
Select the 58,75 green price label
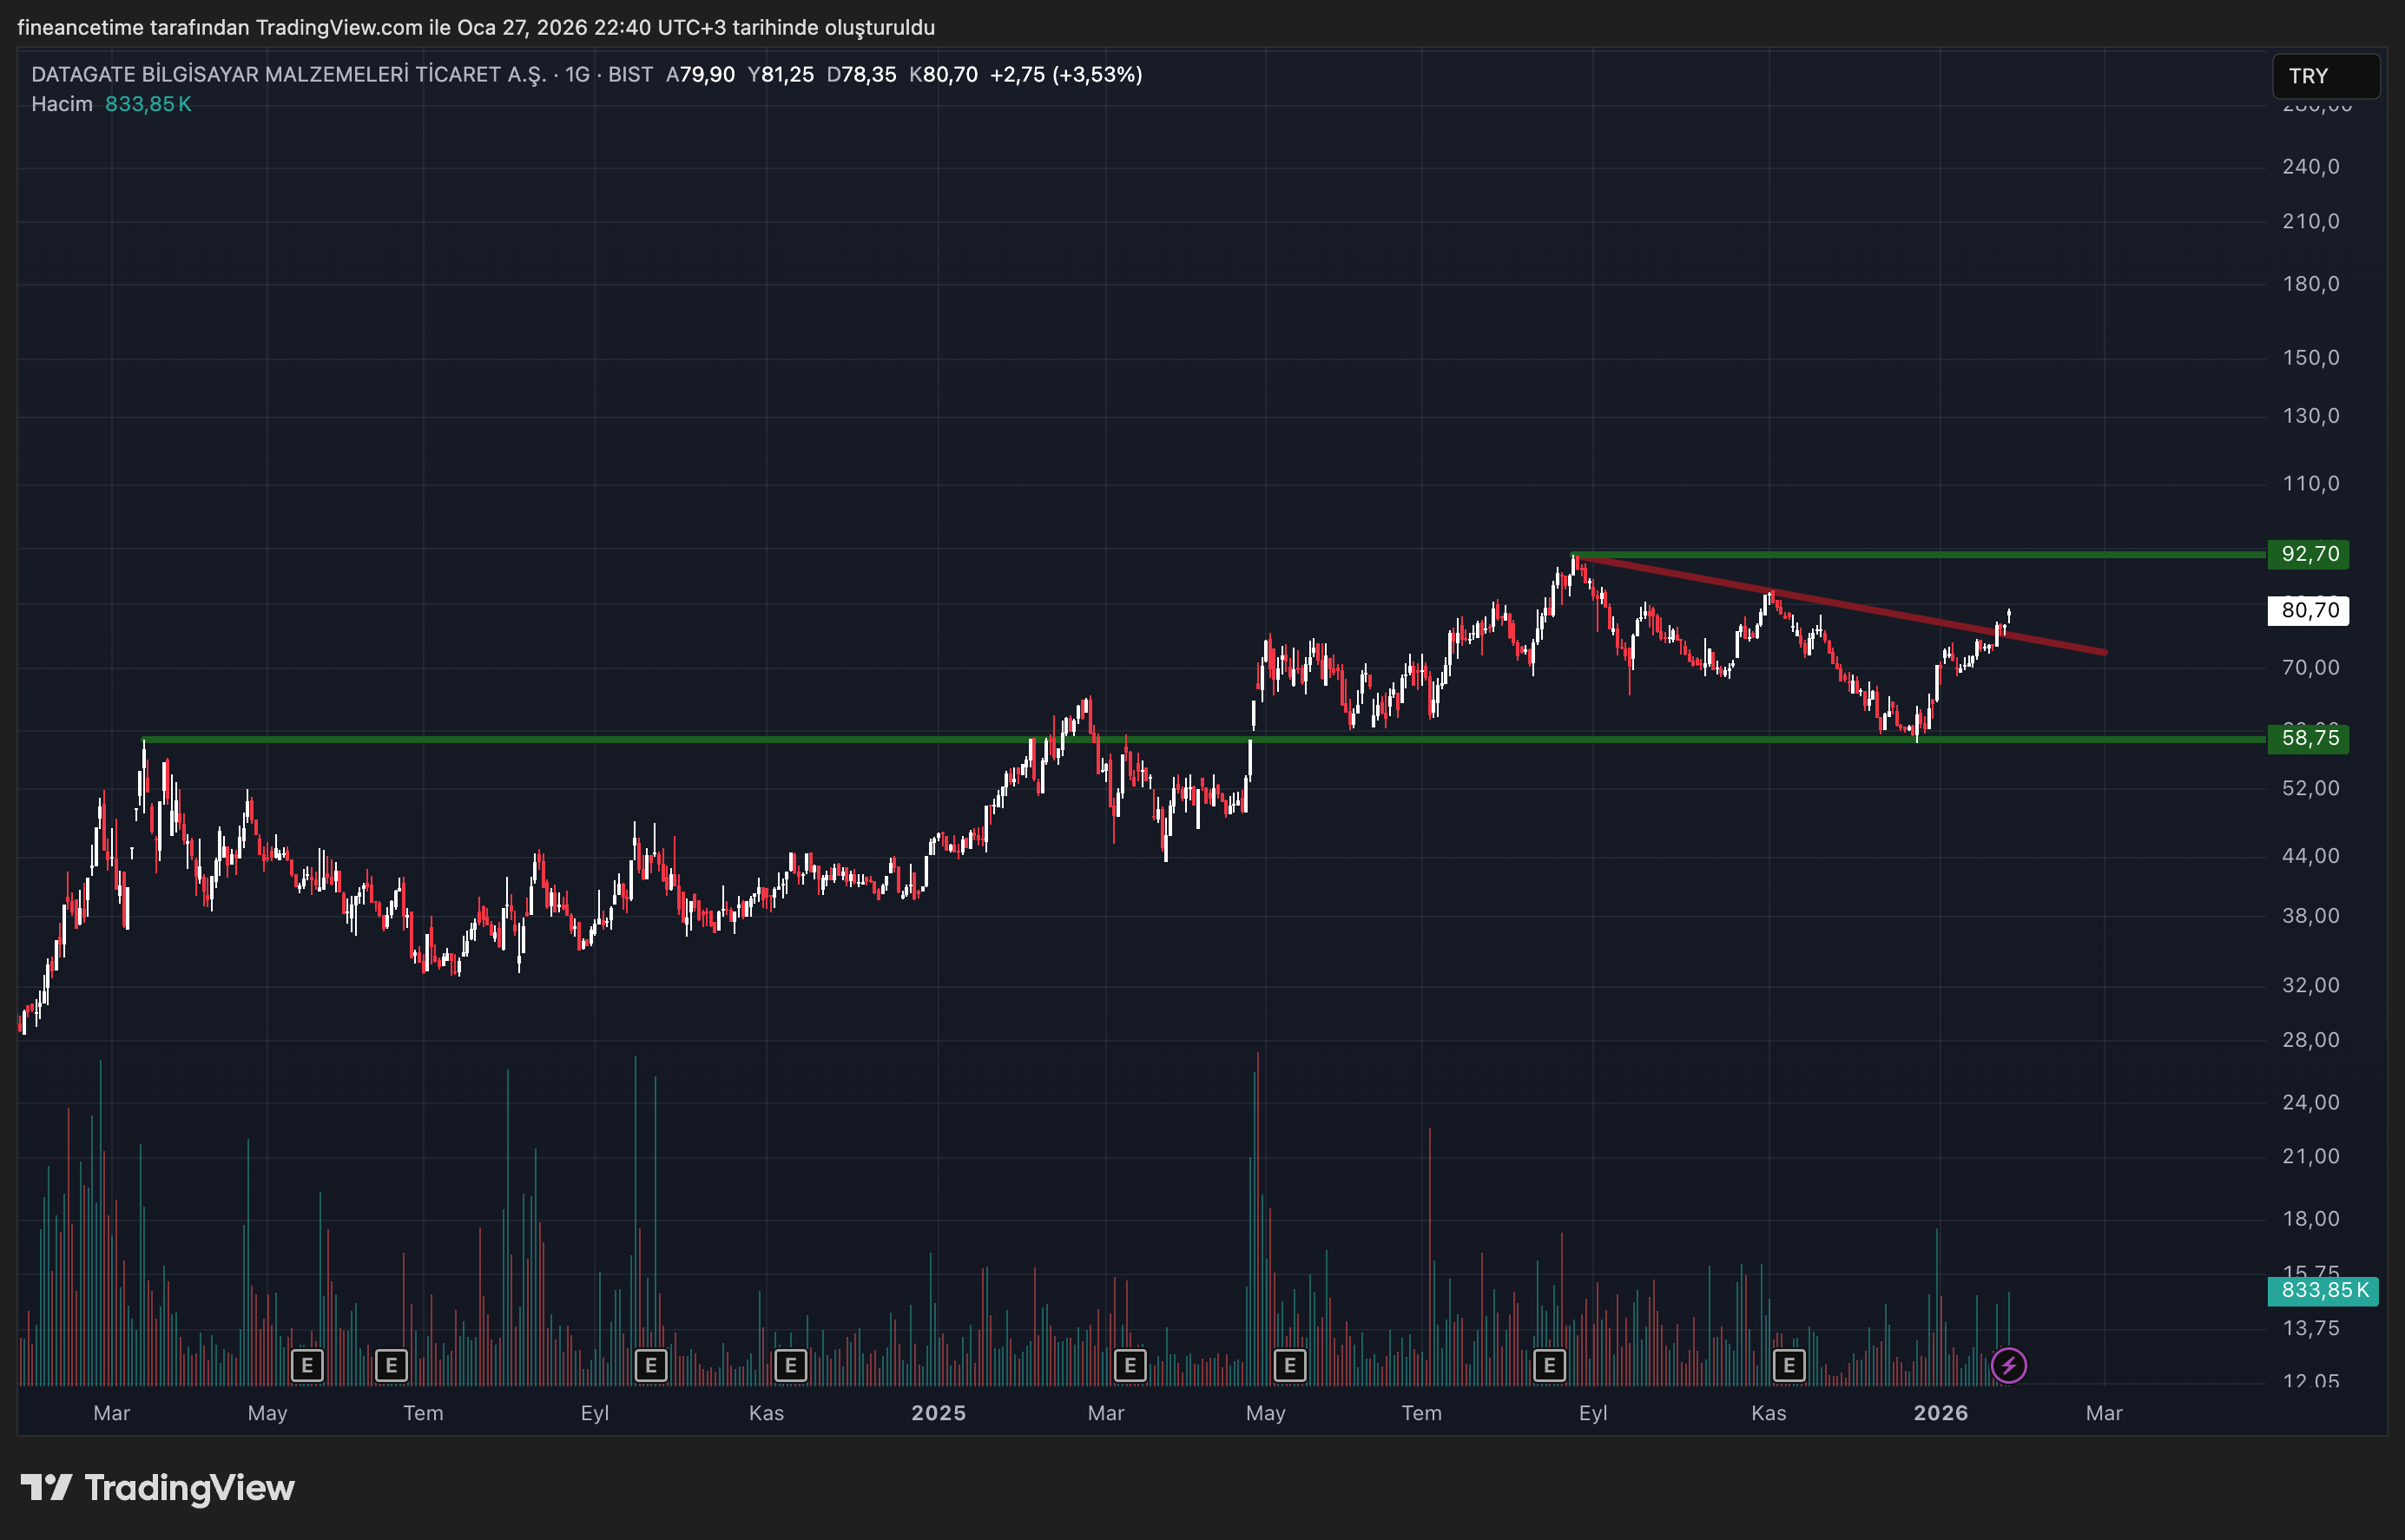tap(2309, 739)
